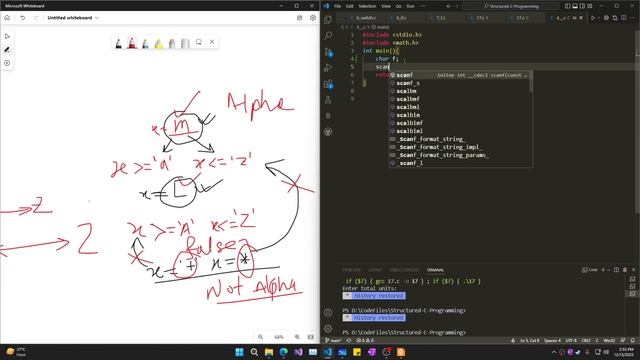Select the eraser tool in Whiteboard

coord(172,43)
